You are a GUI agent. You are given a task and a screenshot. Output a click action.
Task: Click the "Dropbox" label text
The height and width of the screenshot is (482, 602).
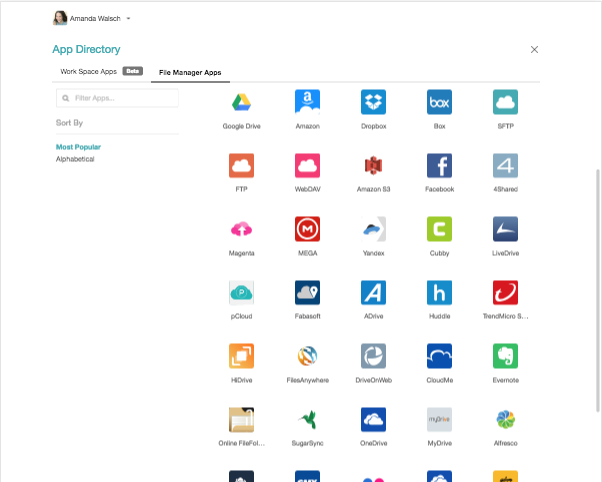[374, 126]
